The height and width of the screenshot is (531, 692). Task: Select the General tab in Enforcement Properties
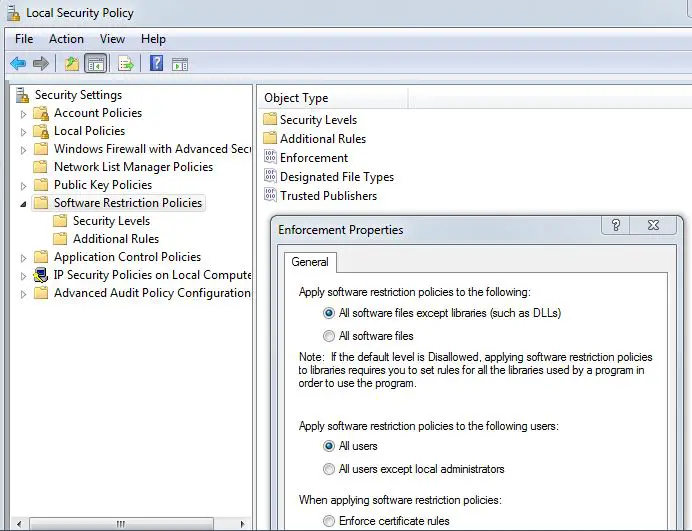[x=310, y=262]
